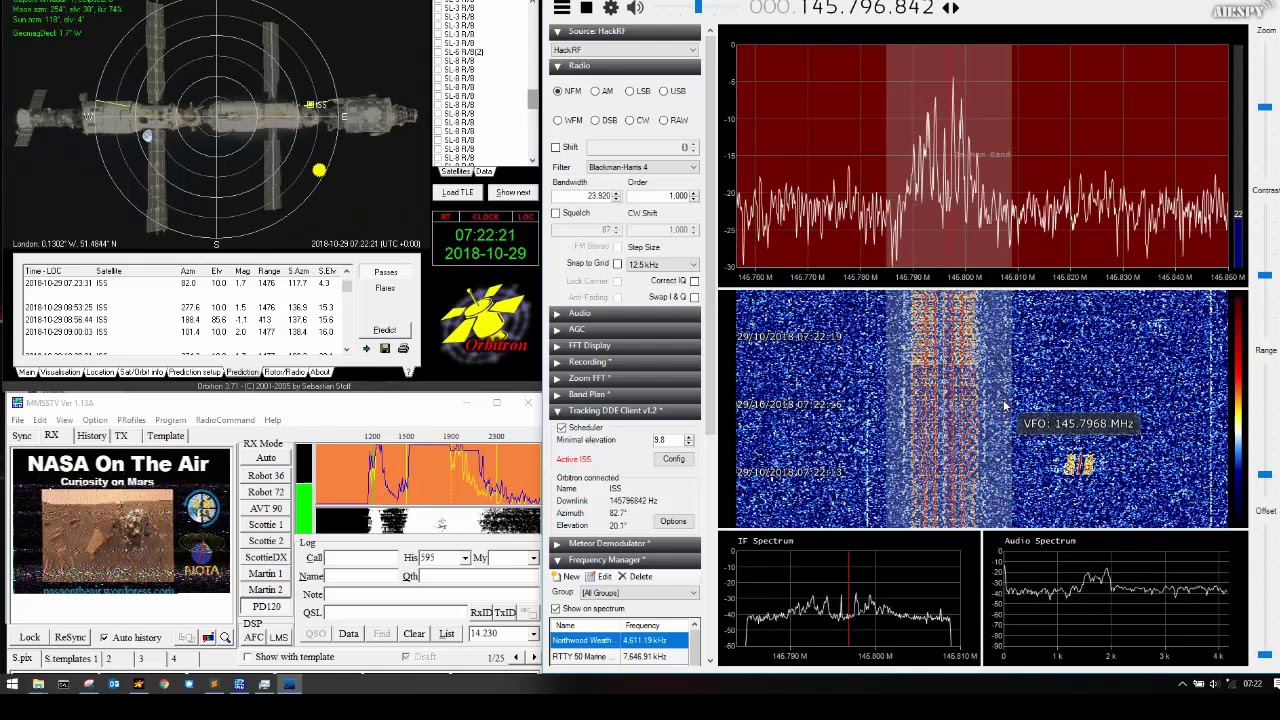Show hidden system tray icons chevron

coord(1182,685)
